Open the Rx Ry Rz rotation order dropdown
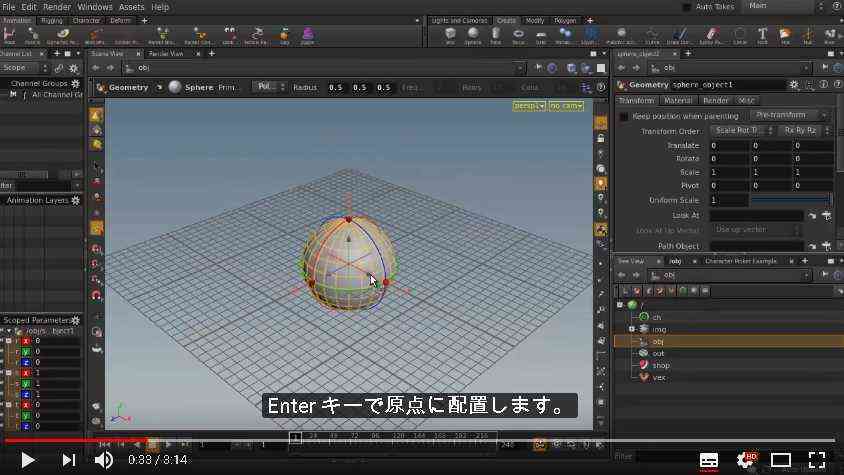This screenshot has width=844, height=475. (x=806, y=131)
